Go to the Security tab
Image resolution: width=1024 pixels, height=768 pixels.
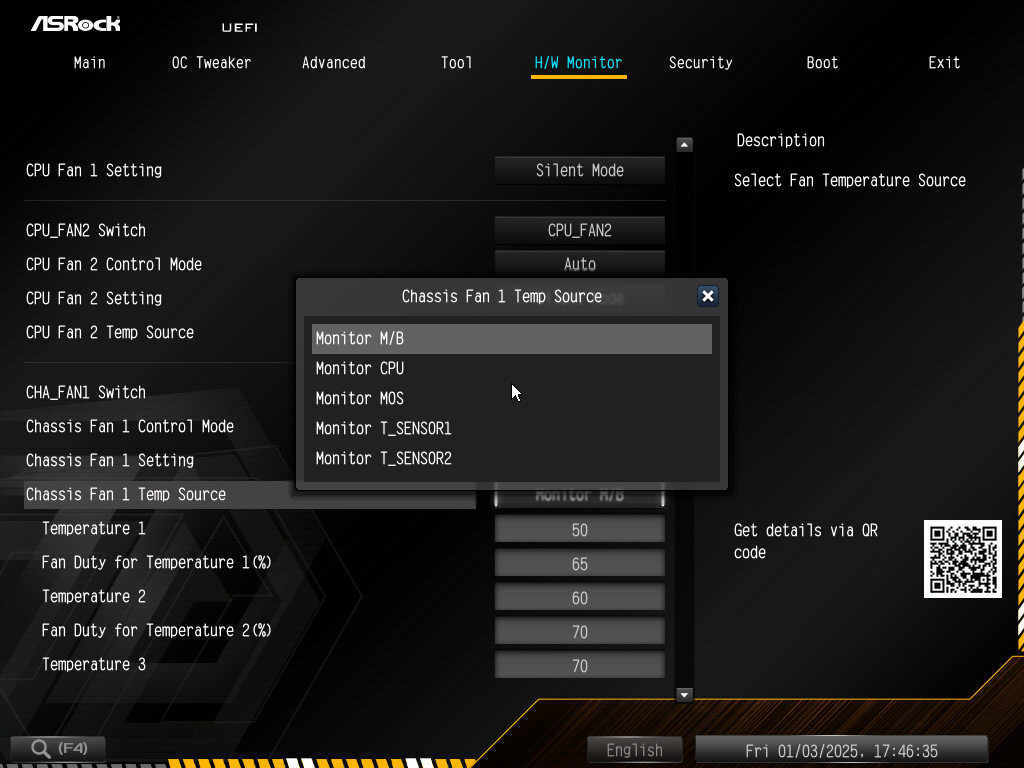tap(700, 62)
